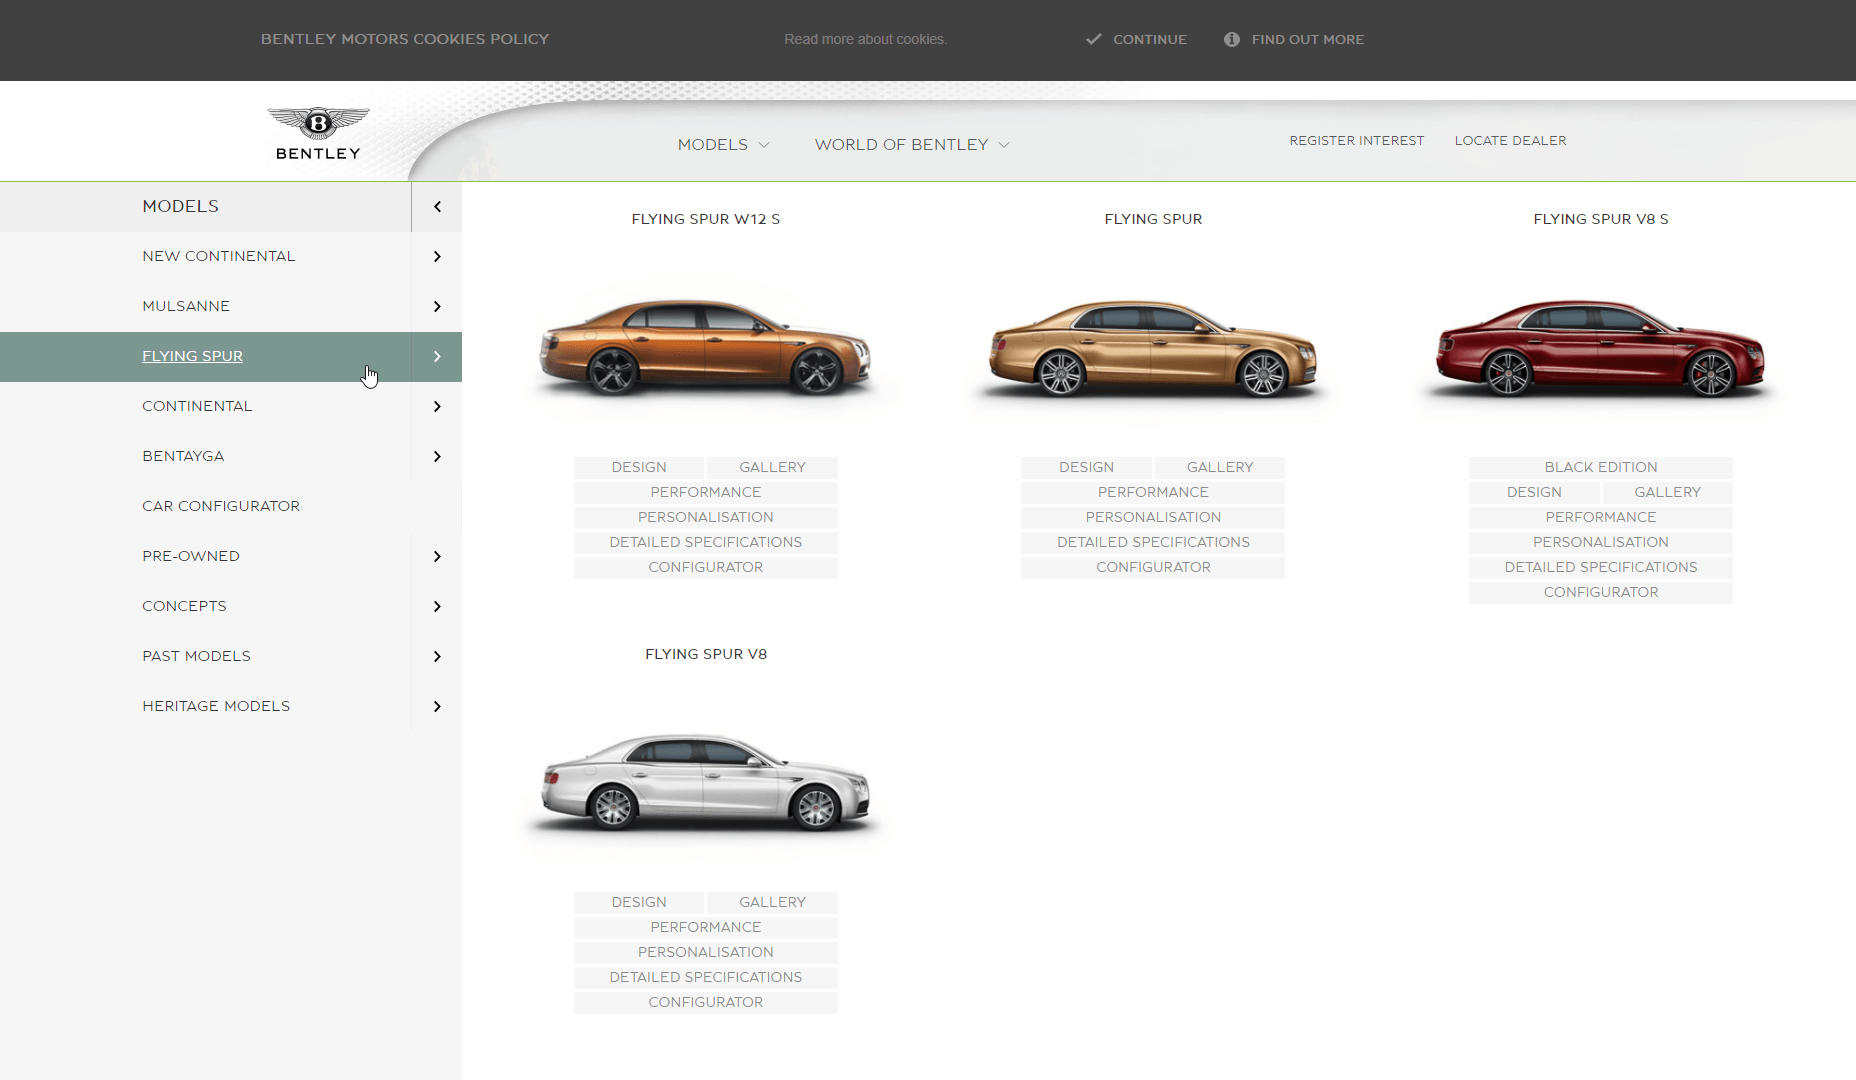
Task: Open the Models dropdown in header
Action: tap(724, 144)
